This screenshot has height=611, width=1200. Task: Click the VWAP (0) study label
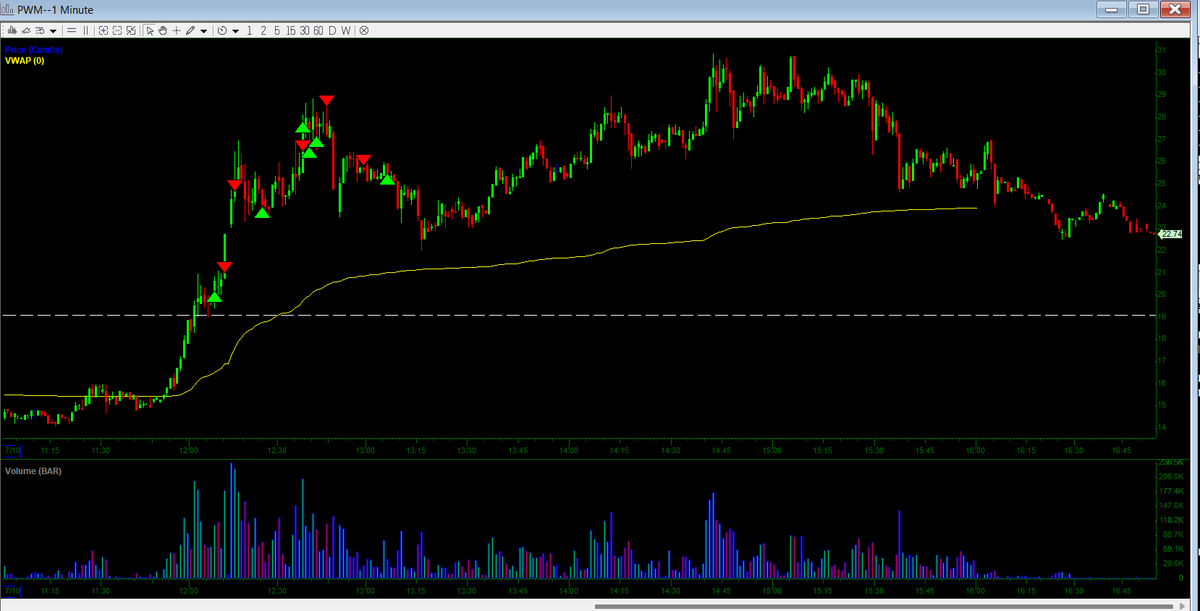[x=25, y=61]
